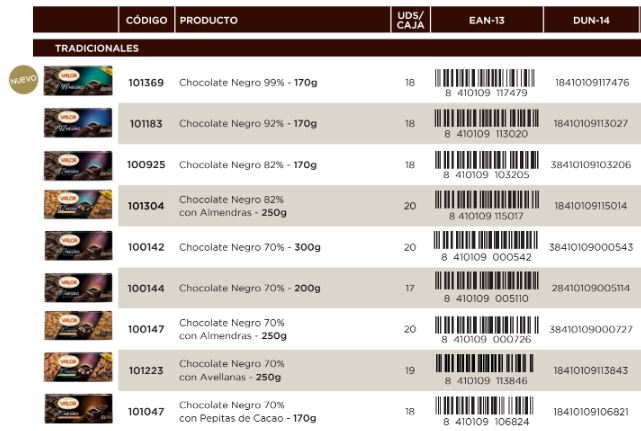Open the 82% con Almendras package thumbnail

click(78, 206)
